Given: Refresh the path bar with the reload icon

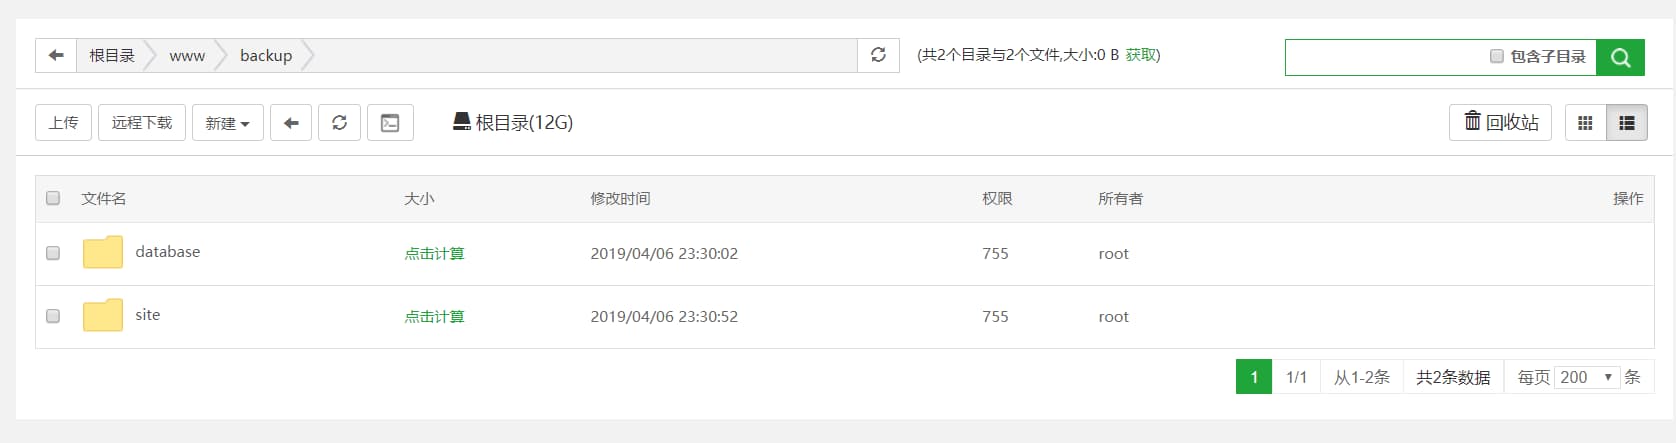Looking at the screenshot, I should click(x=878, y=55).
